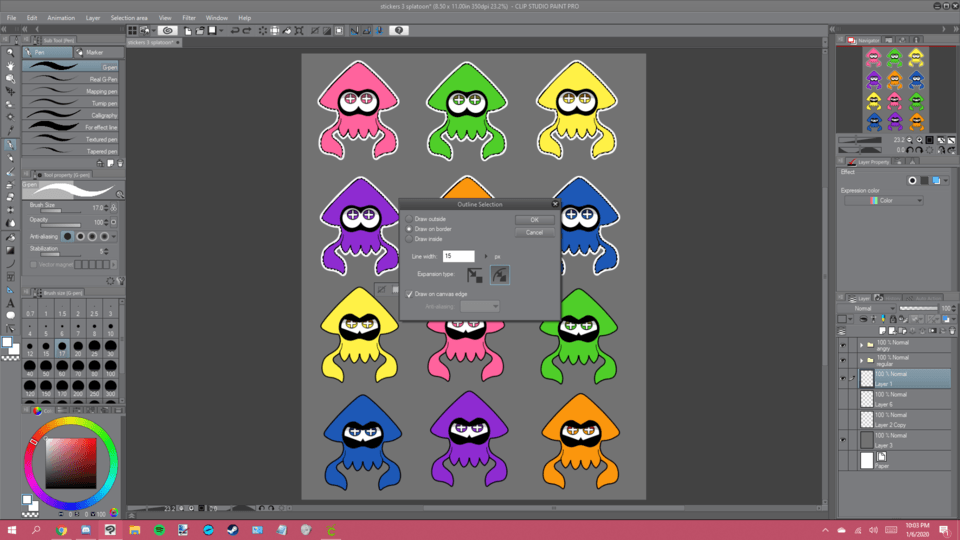Click OK in Outline Selection dialog
This screenshot has width=960, height=540.
click(534, 220)
